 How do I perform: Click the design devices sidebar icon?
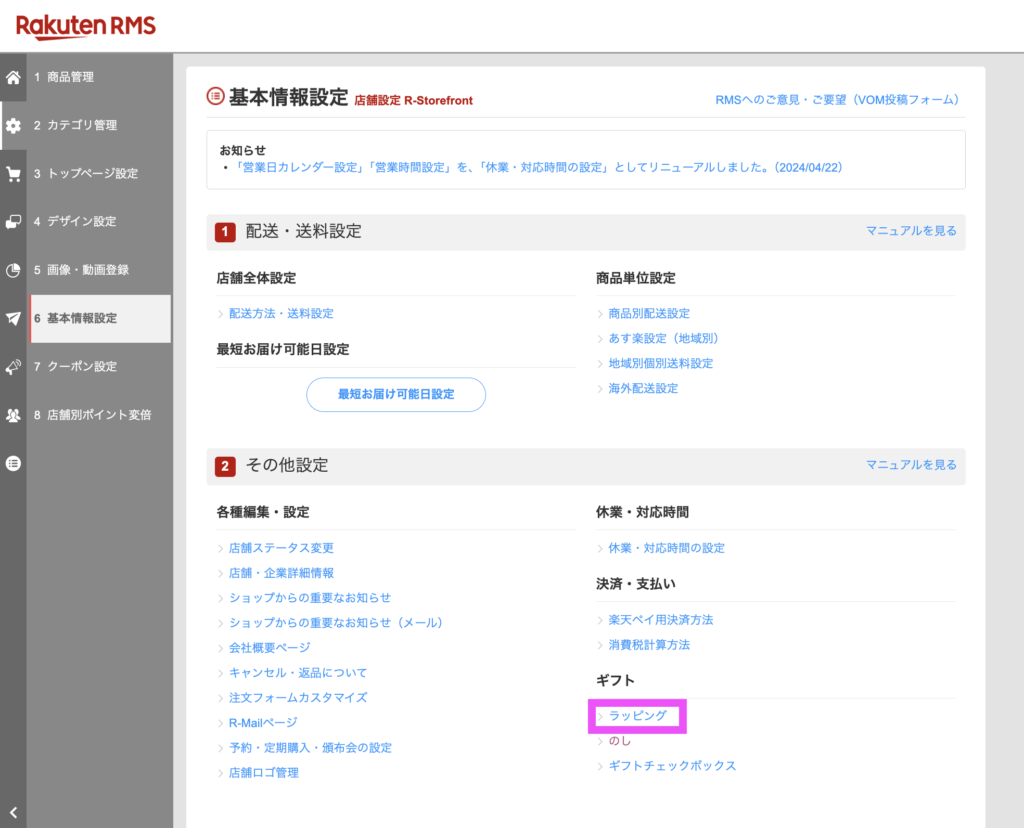13,222
